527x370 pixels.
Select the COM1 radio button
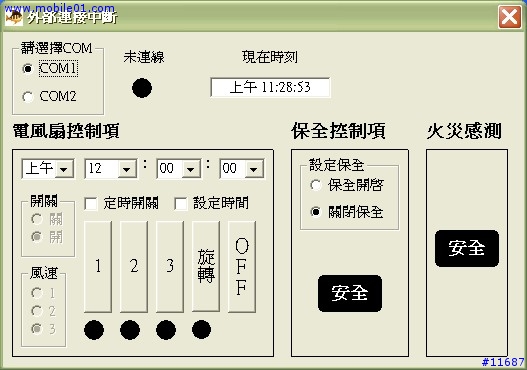coord(28,69)
